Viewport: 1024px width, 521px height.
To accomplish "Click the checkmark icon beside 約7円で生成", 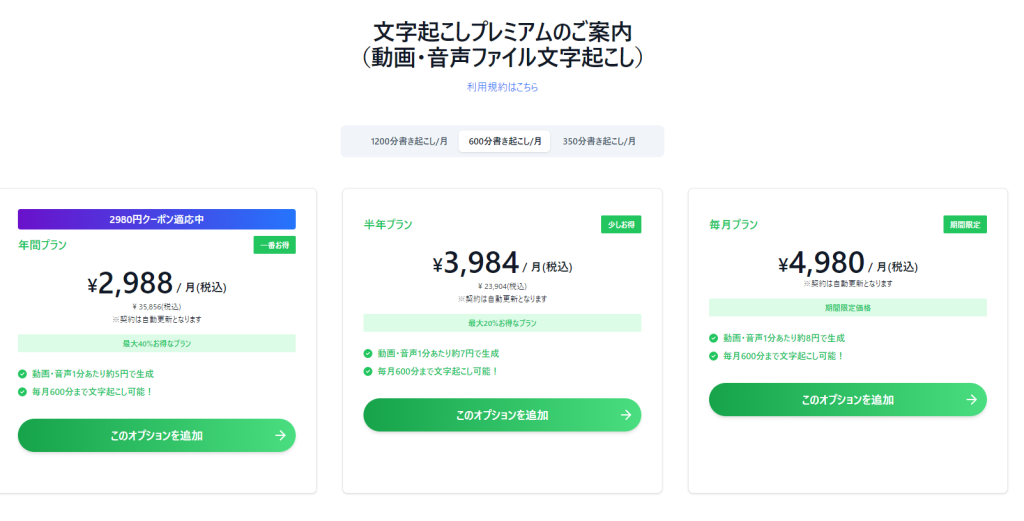I will (x=369, y=353).
